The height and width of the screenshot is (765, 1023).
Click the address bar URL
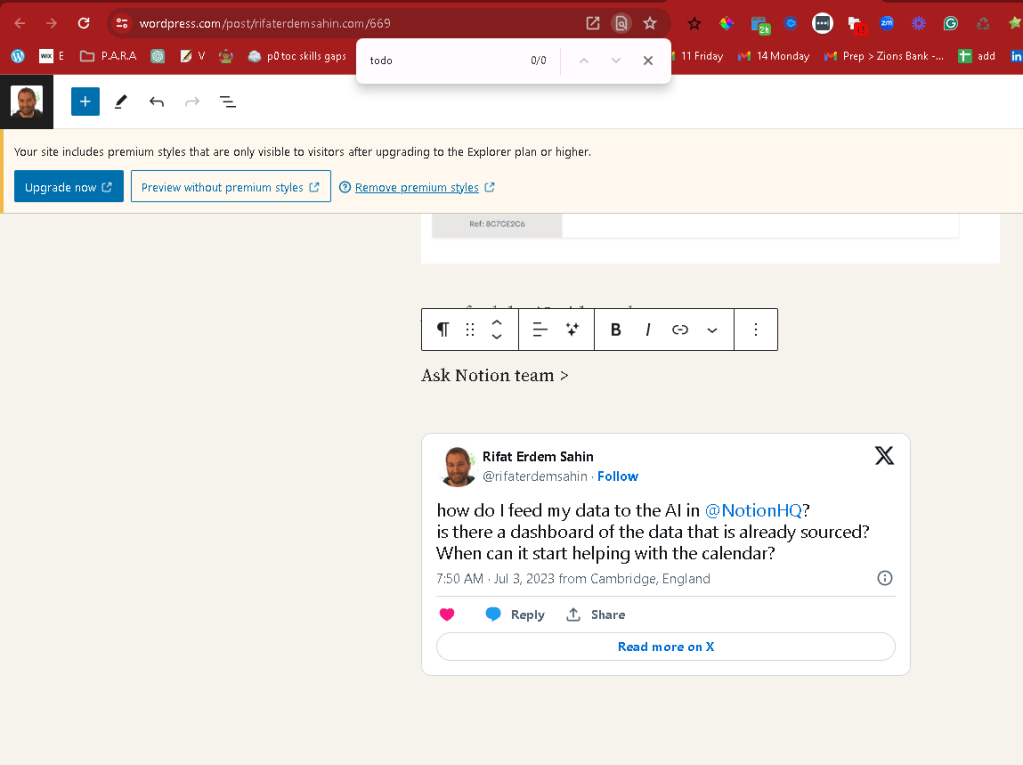point(265,23)
